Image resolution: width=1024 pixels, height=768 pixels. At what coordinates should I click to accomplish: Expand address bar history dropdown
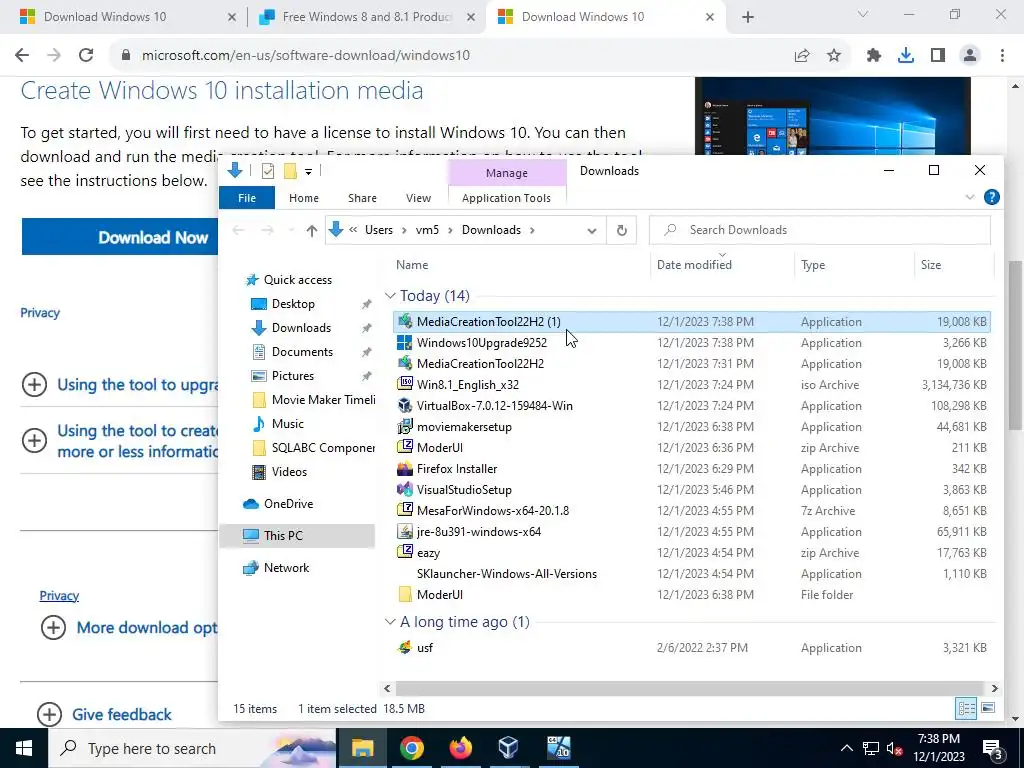[x=592, y=231]
